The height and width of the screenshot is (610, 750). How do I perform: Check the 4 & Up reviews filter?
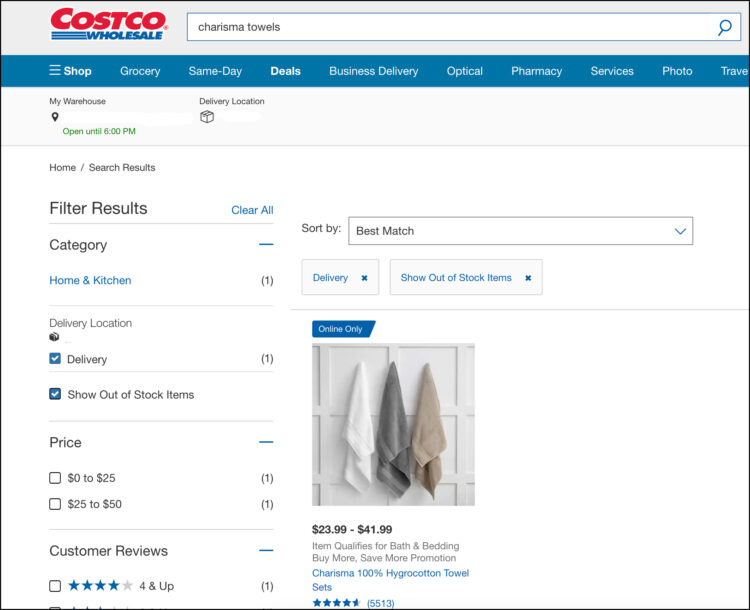click(x=55, y=586)
